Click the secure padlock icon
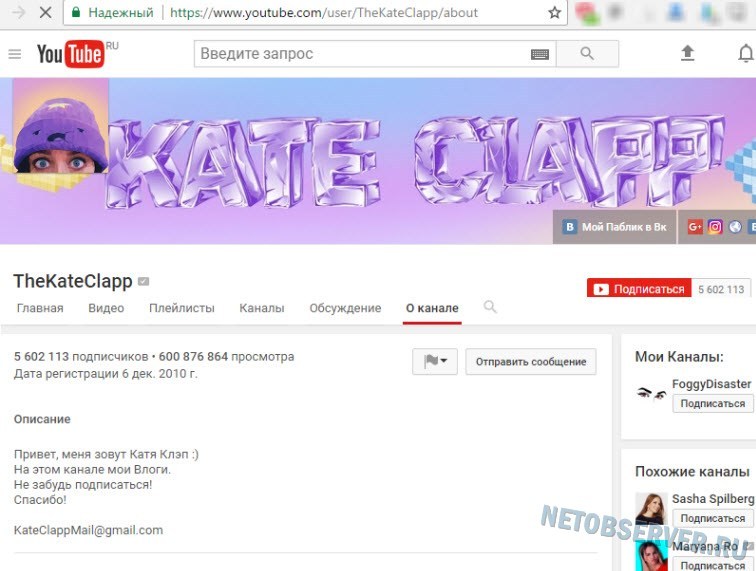 [76, 13]
